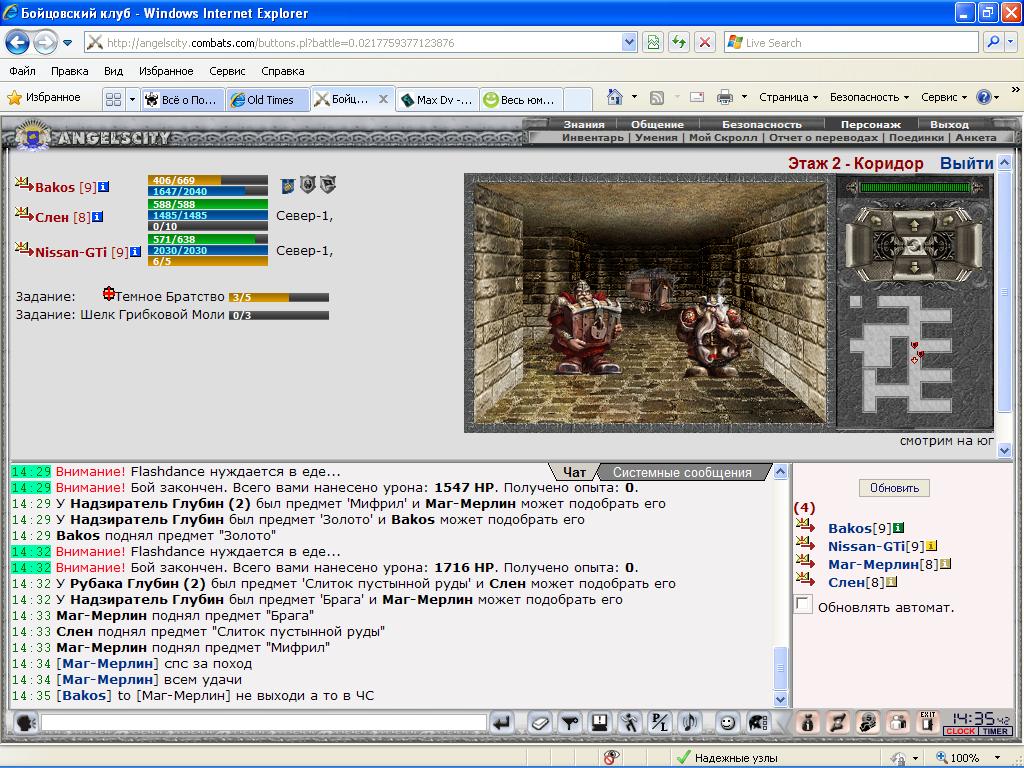Open IE home page icon

pyautogui.click(x=615, y=97)
